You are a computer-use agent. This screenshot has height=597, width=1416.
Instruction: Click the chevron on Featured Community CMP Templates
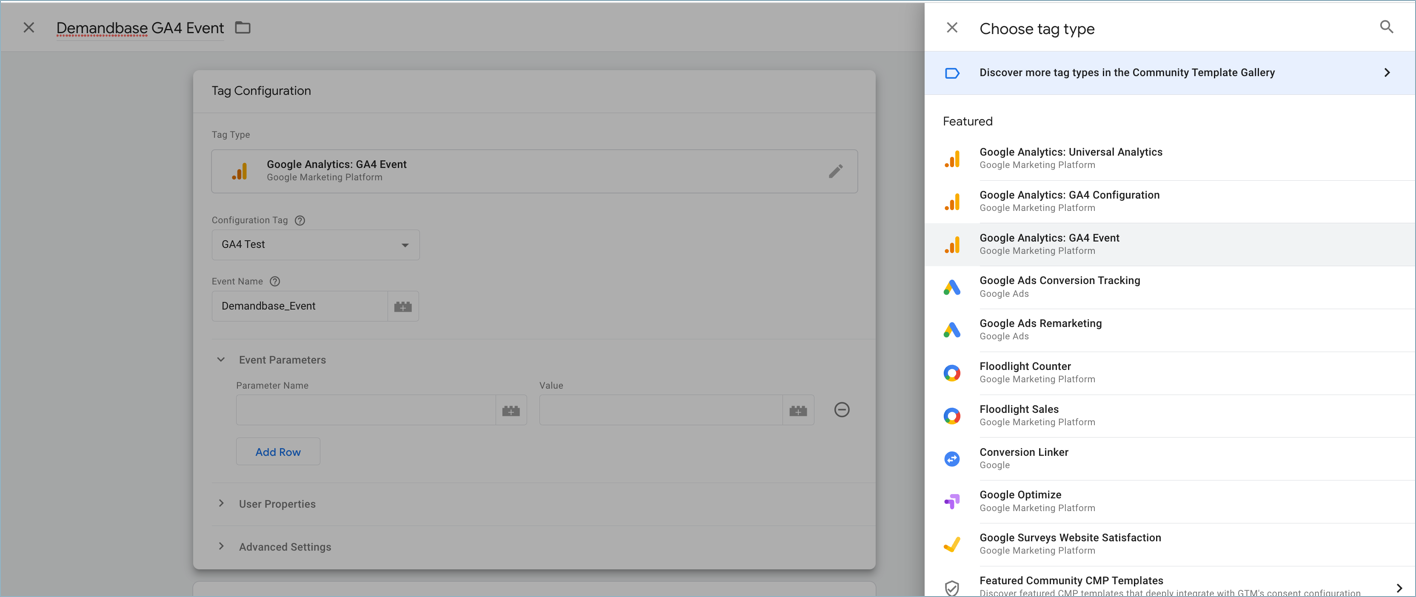click(x=1399, y=588)
